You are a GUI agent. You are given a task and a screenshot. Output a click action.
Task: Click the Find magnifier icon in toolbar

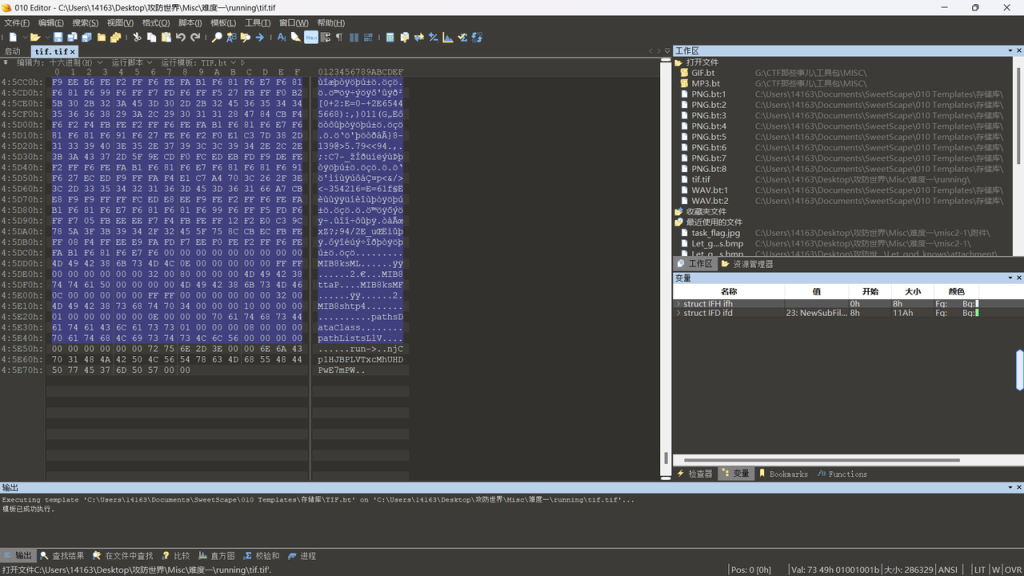coord(216,38)
